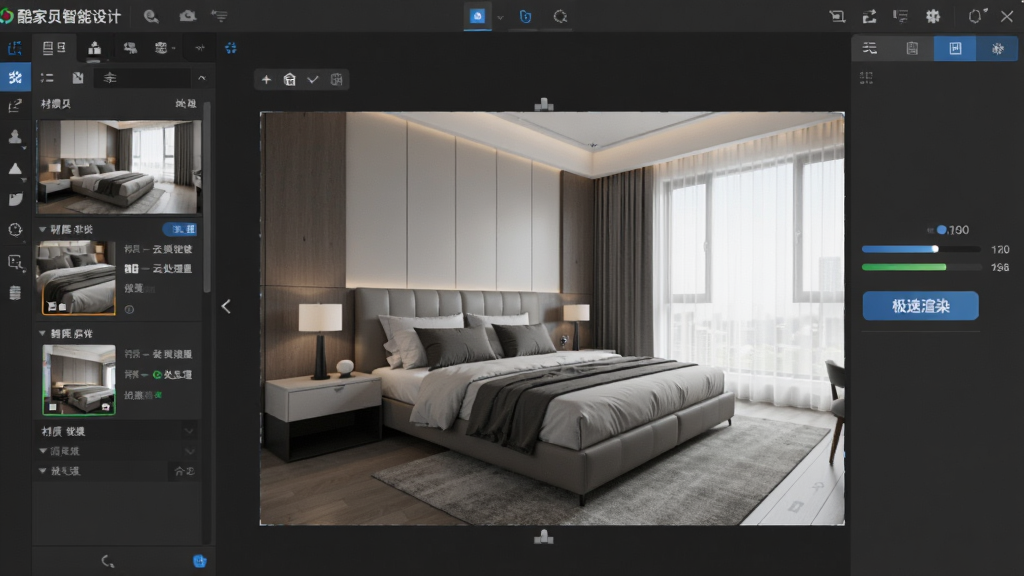Switch to the gear tab in right panel
1024x576 pixels.
click(x=997, y=48)
